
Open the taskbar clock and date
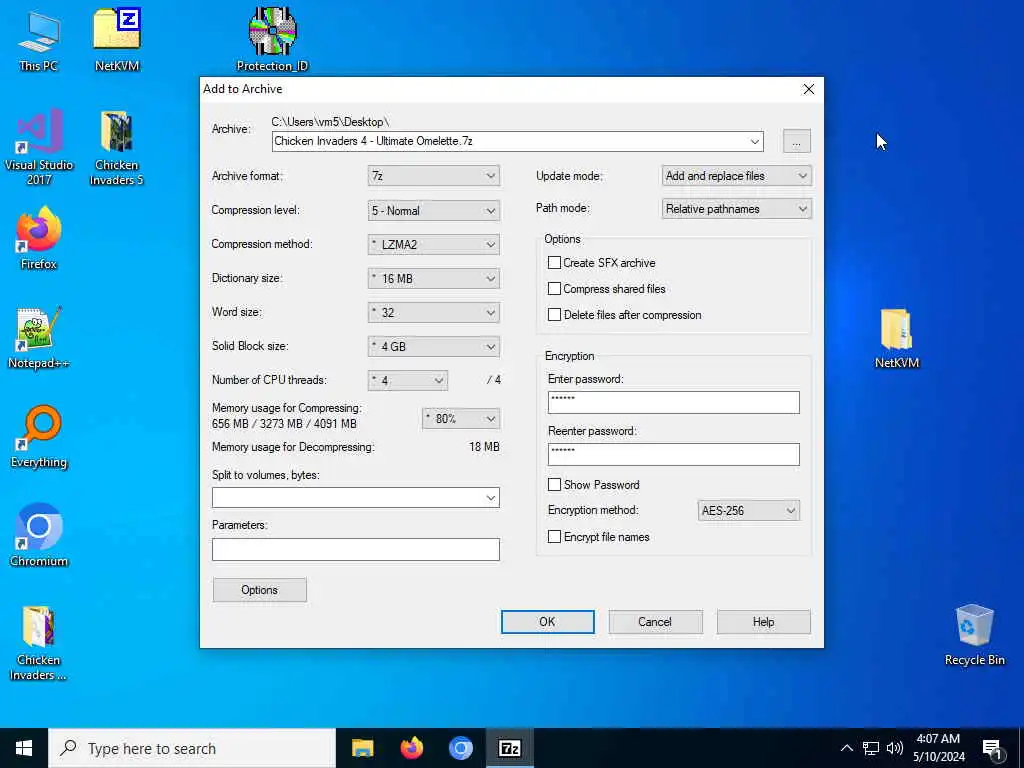[x=938, y=748]
